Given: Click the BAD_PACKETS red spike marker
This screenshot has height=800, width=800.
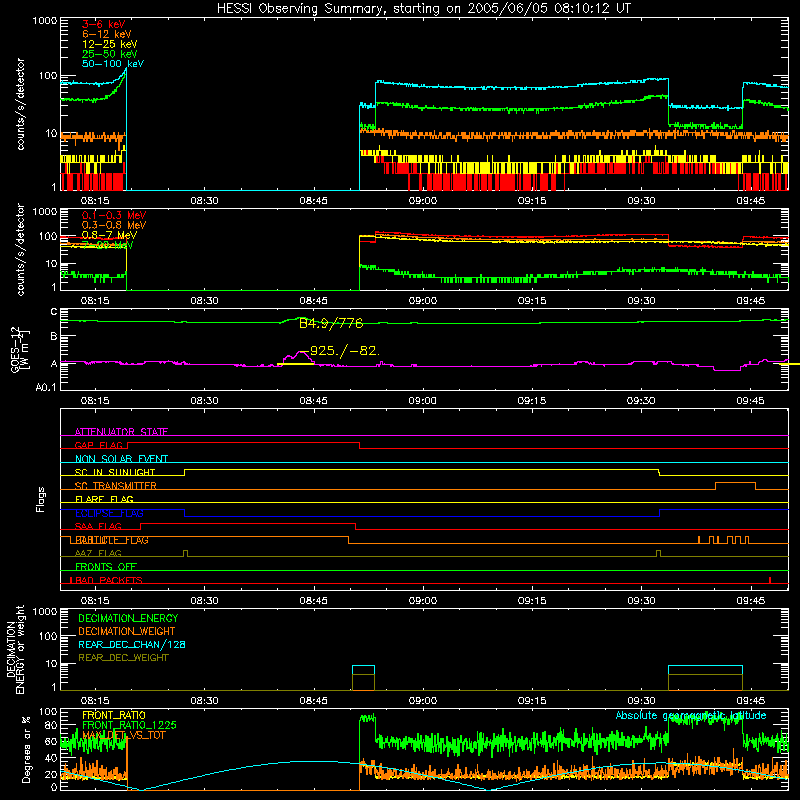Looking at the screenshot, I should 770,580.
